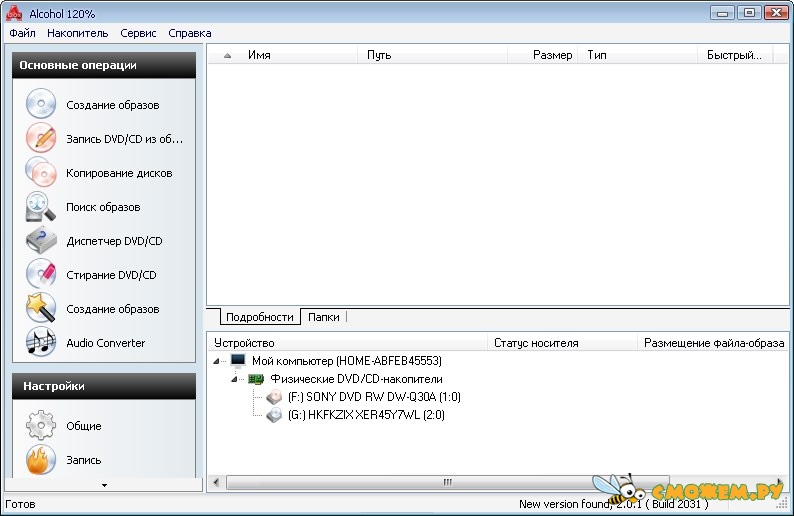Viewport: 794px width, 516px height.
Task: Click the music notes Audio Converter icon
Action: [41, 342]
